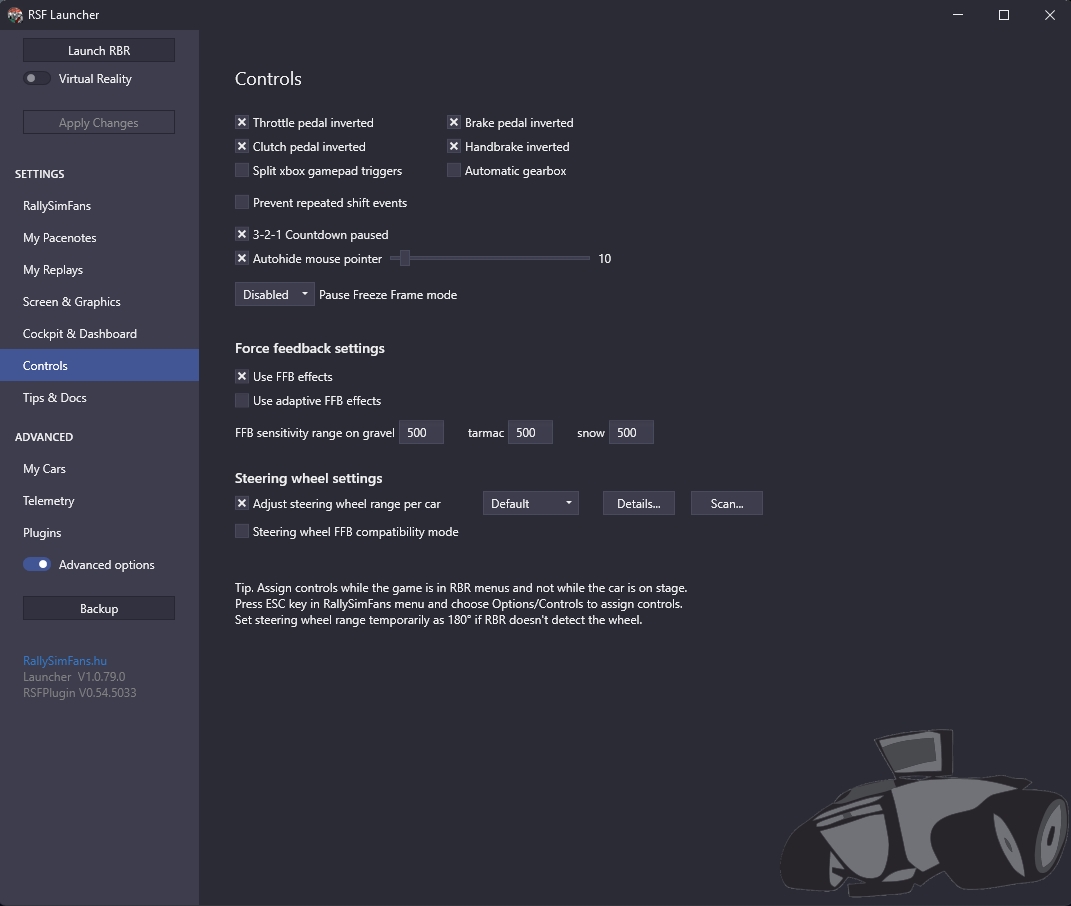Click the RSF Launcher app icon in title bar
Viewport: 1071px width, 906px height.
click(x=15, y=15)
